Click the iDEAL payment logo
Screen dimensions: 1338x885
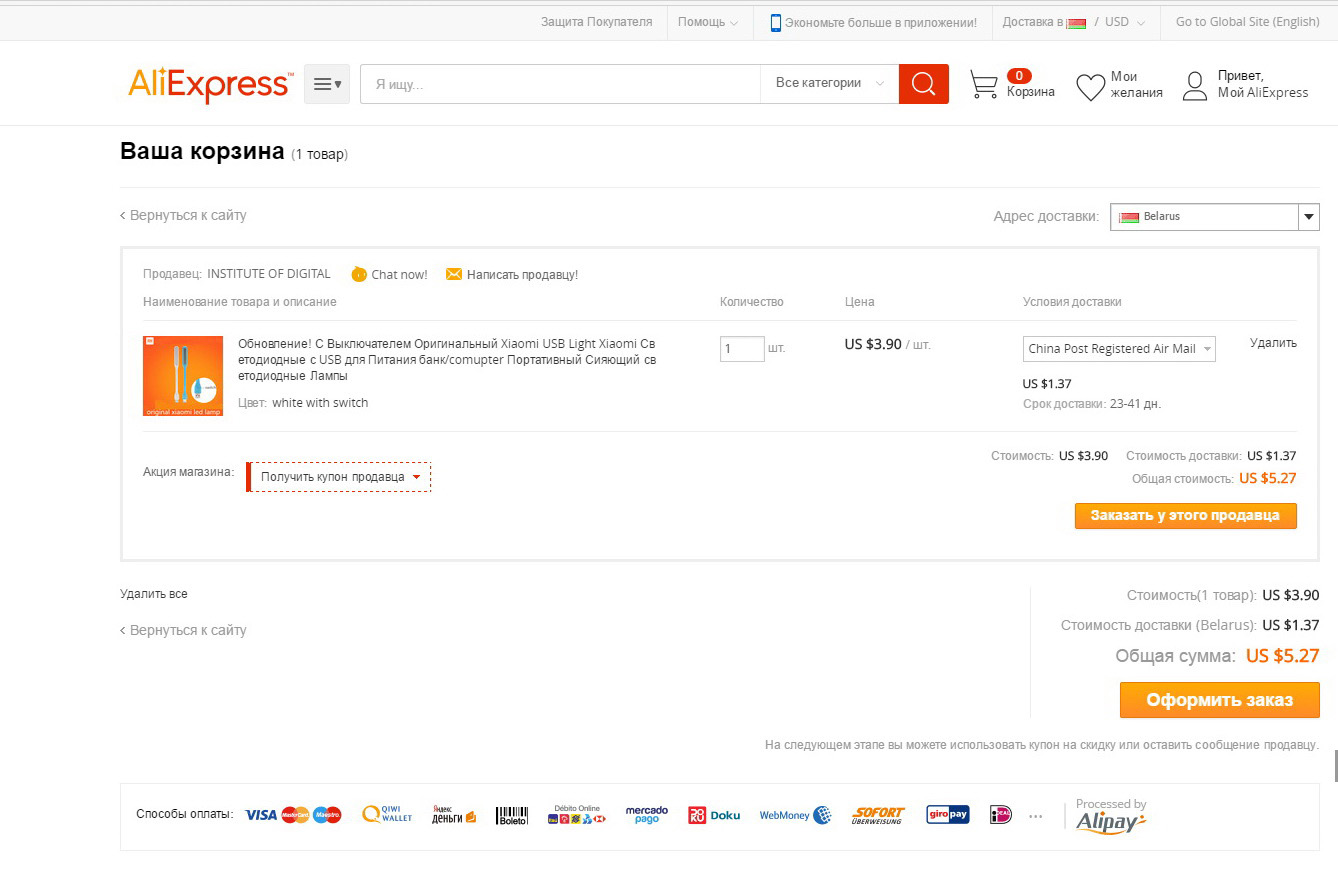tap(1001, 815)
